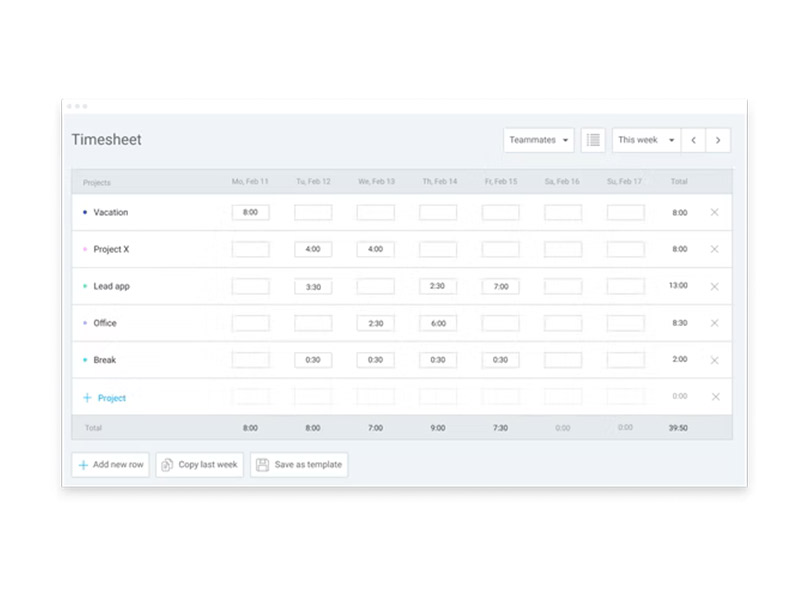
Task: Click the Thursday 9:00 daily total
Action: point(438,428)
